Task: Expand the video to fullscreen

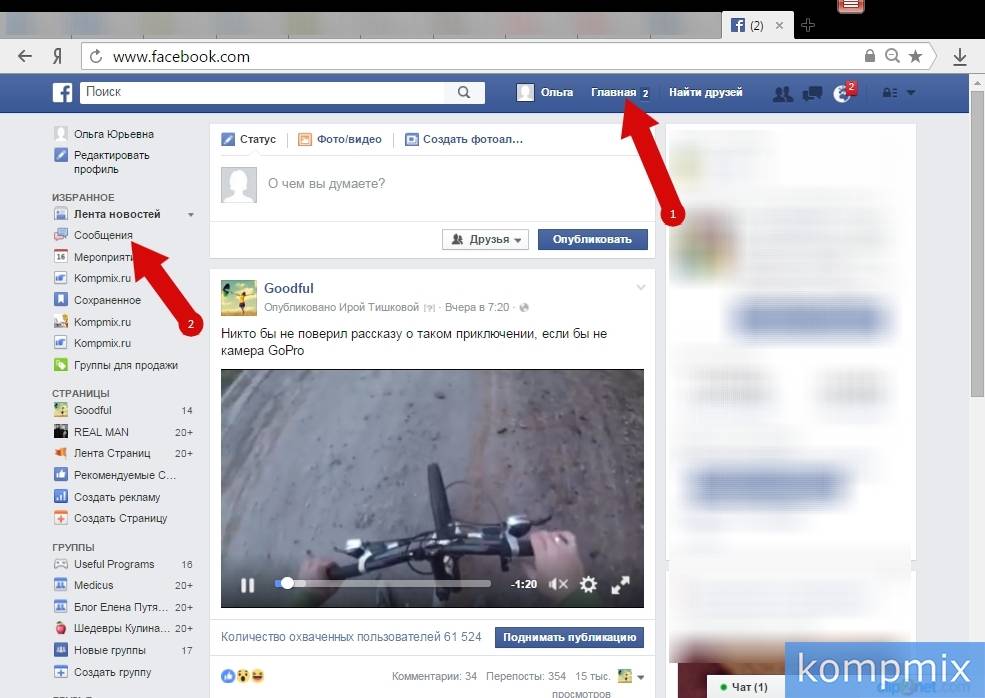Action: (x=620, y=585)
